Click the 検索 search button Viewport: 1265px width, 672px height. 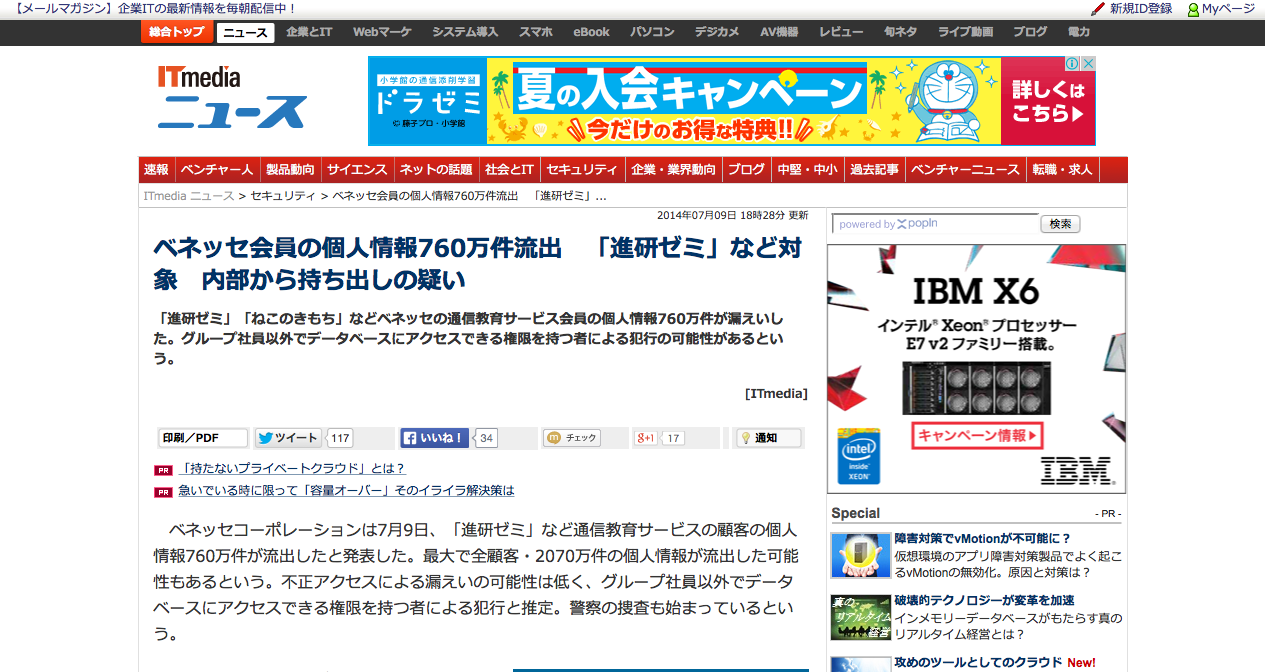coord(1060,224)
